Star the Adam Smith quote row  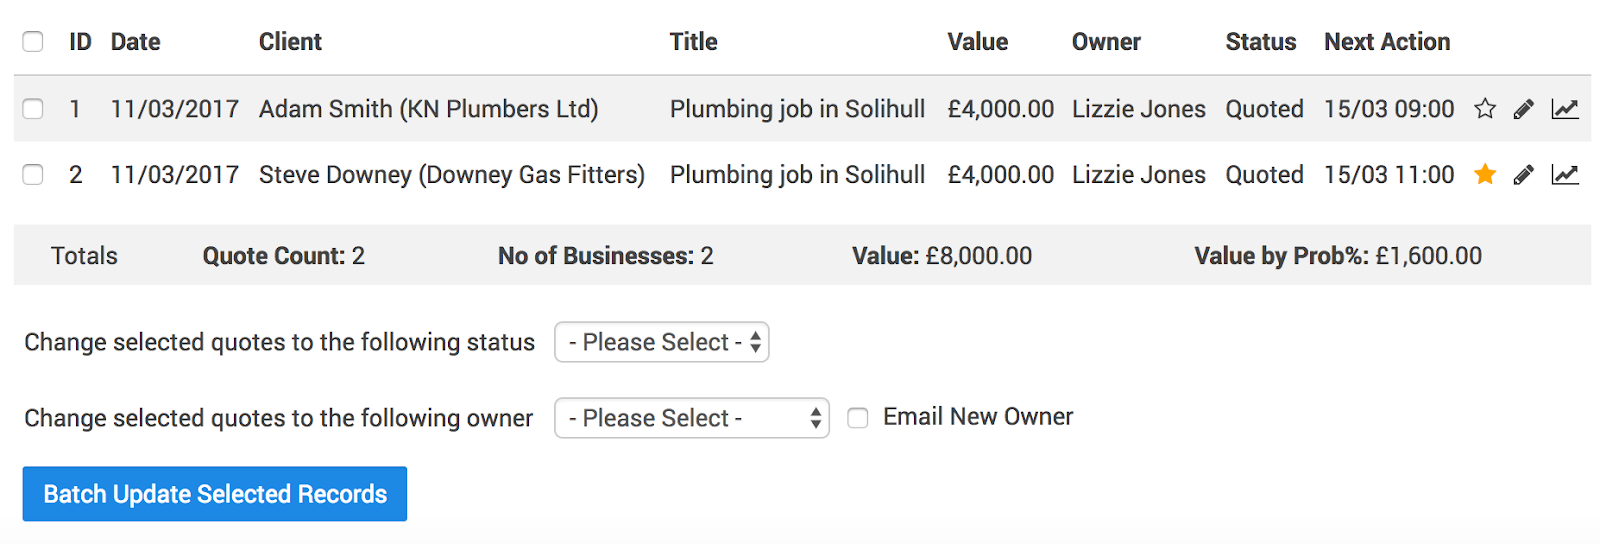[x=1485, y=109]
